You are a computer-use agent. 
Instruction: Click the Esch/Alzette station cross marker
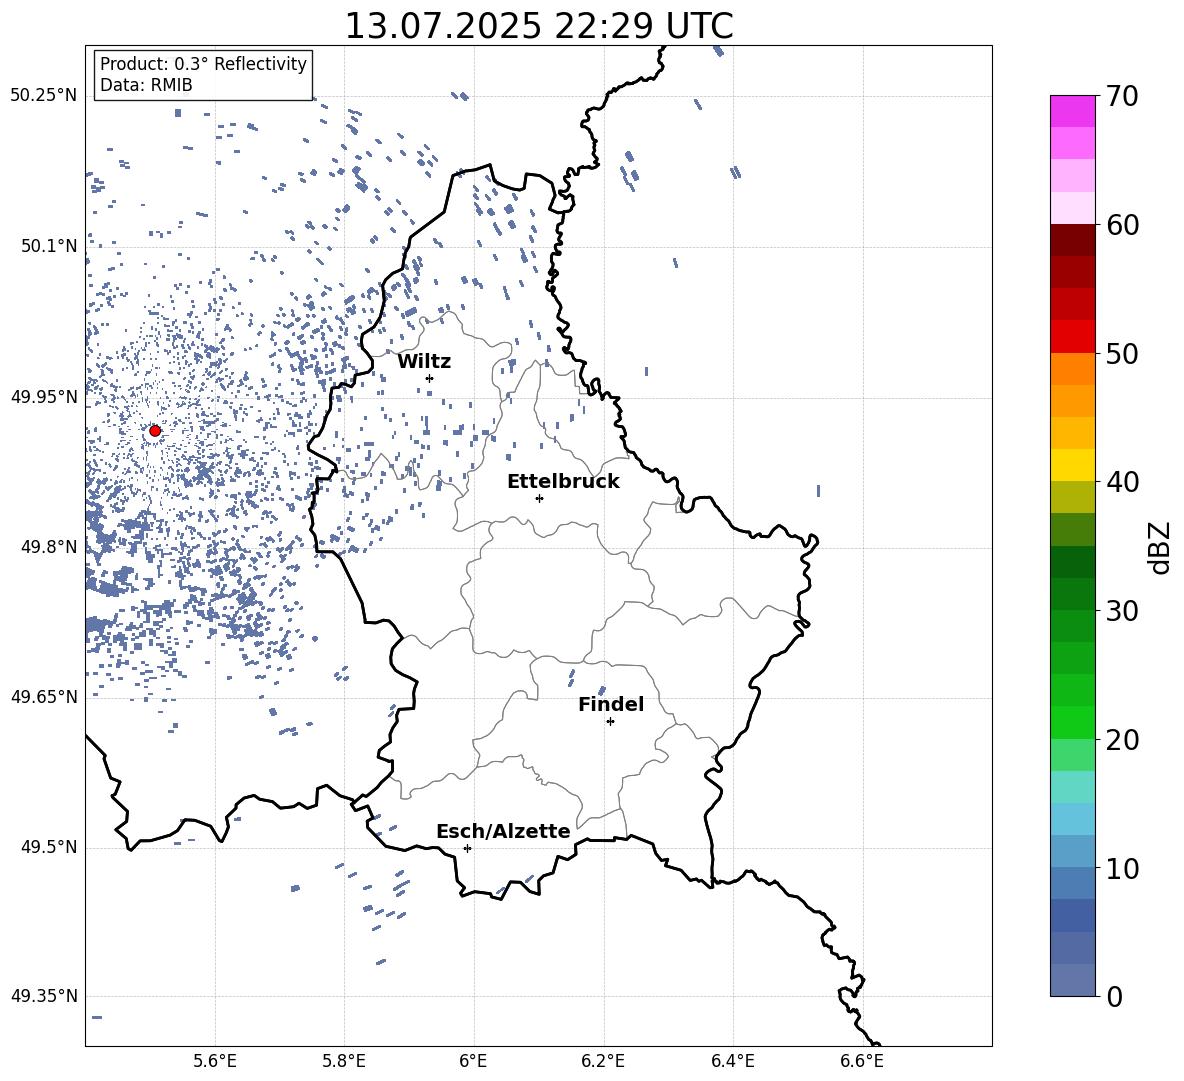[467, 848]
